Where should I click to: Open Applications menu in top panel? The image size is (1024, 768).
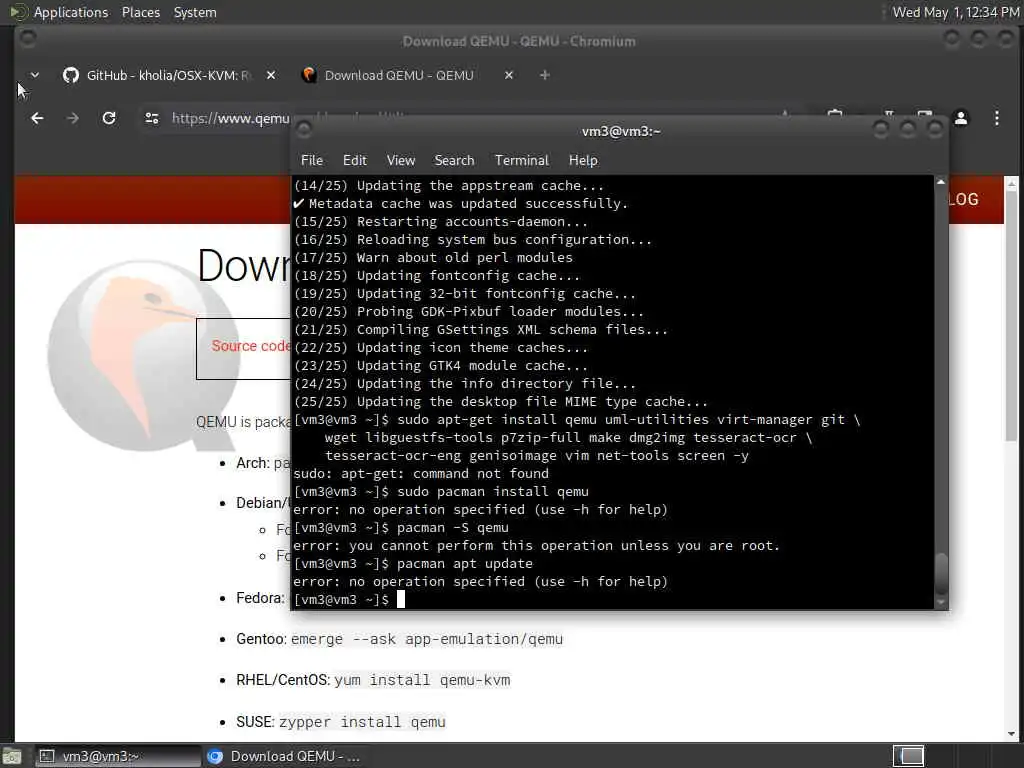(x=71, y=12)
